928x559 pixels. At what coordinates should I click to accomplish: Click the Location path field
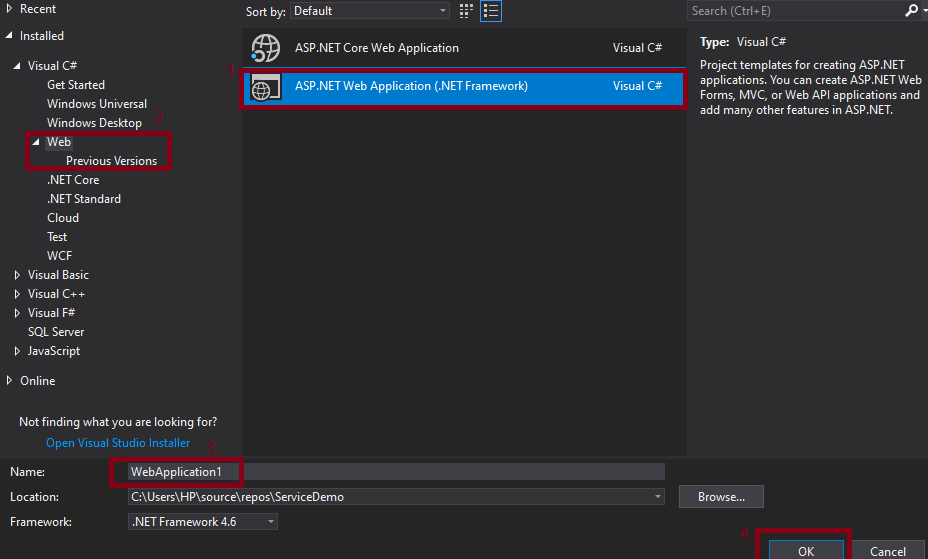pyautogui.click(x=396, y=497)
